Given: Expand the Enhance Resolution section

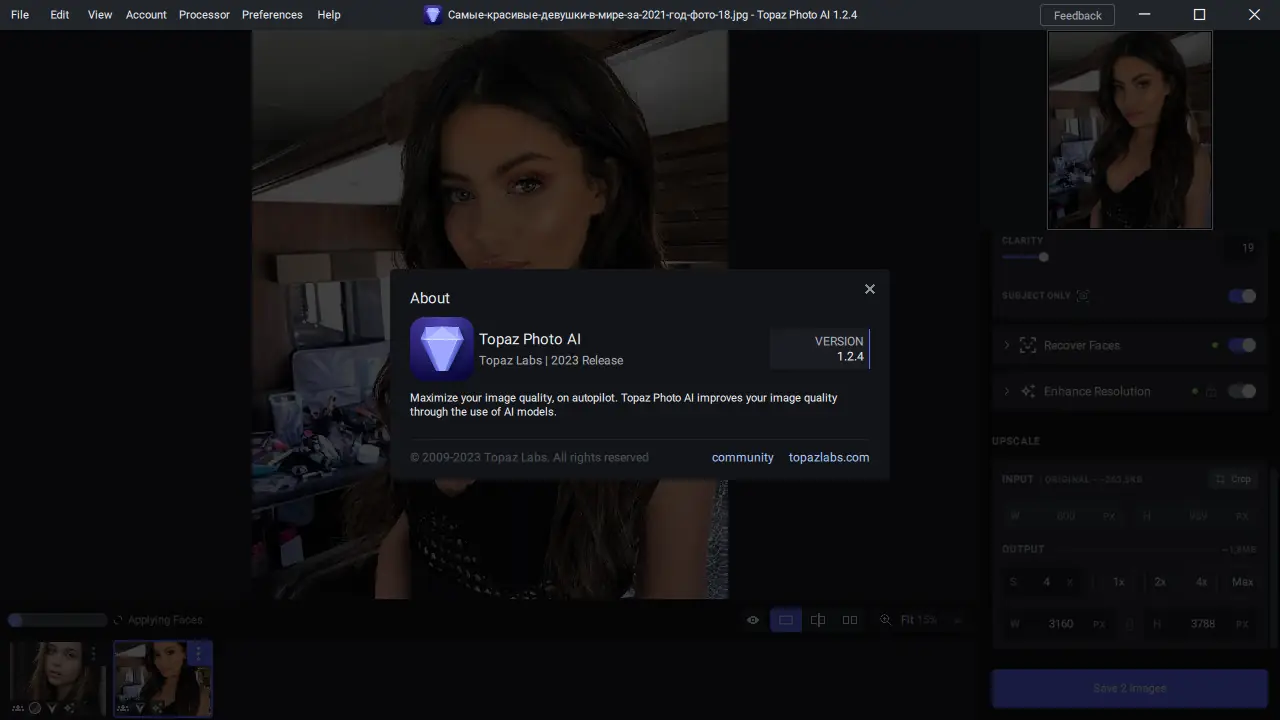Looking at the screenshot, I should (x=1007, y=391).
